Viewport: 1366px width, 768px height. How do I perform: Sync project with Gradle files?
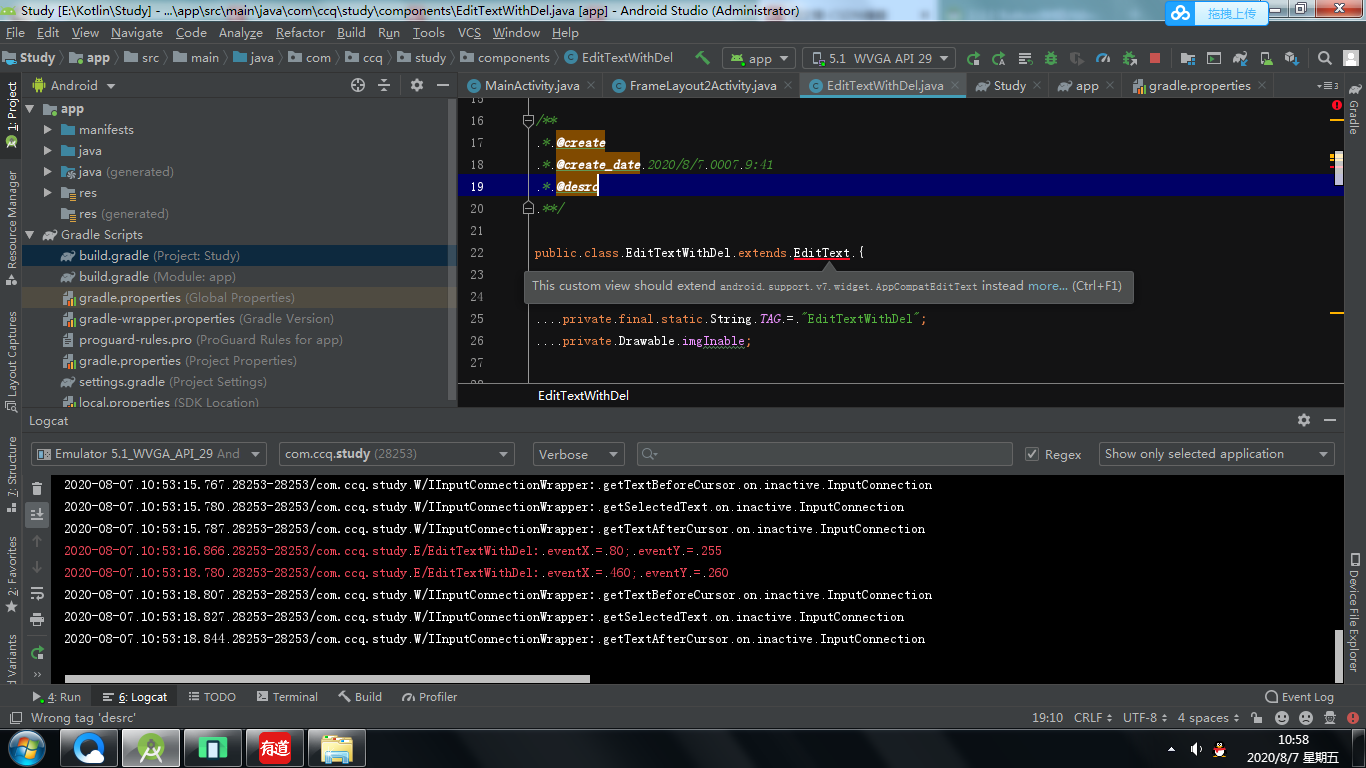(x=1238, y=57)
